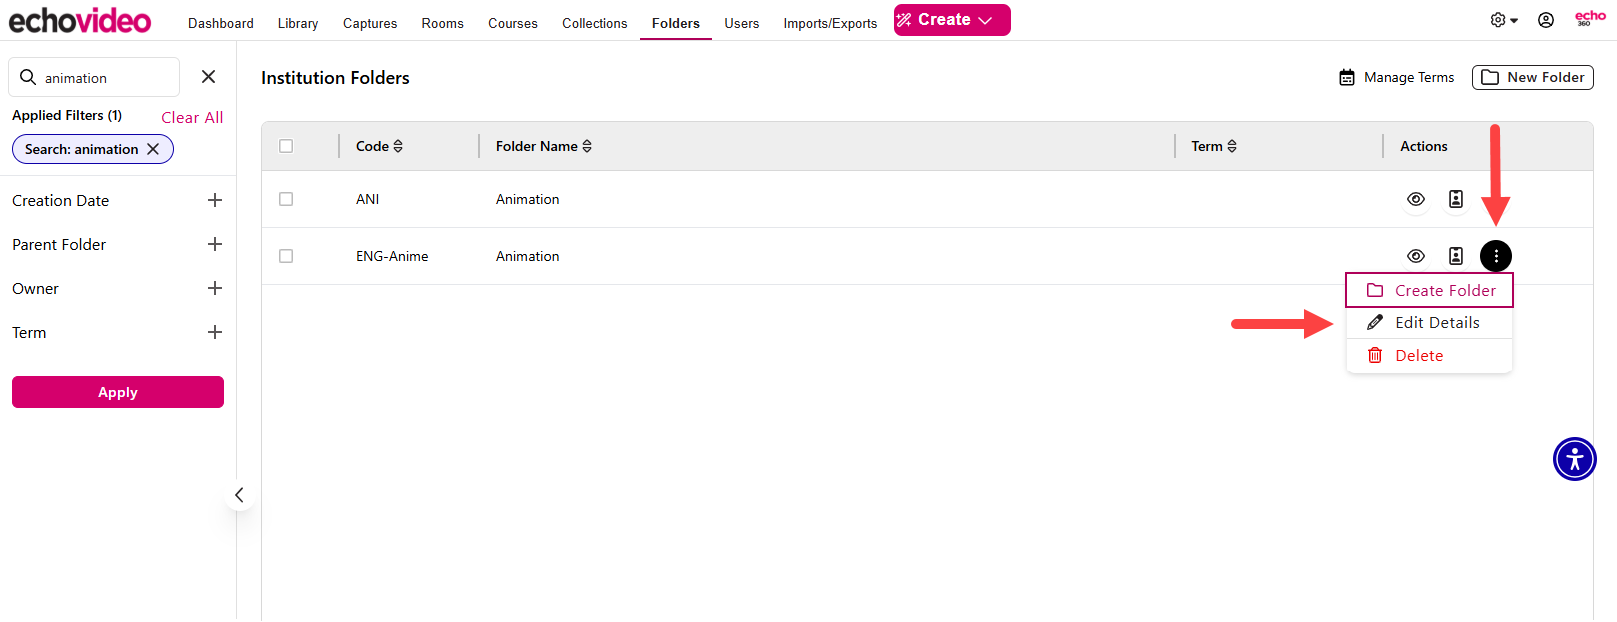Go to the Library tab
The image size is (1617, 622).
(298, 23)
